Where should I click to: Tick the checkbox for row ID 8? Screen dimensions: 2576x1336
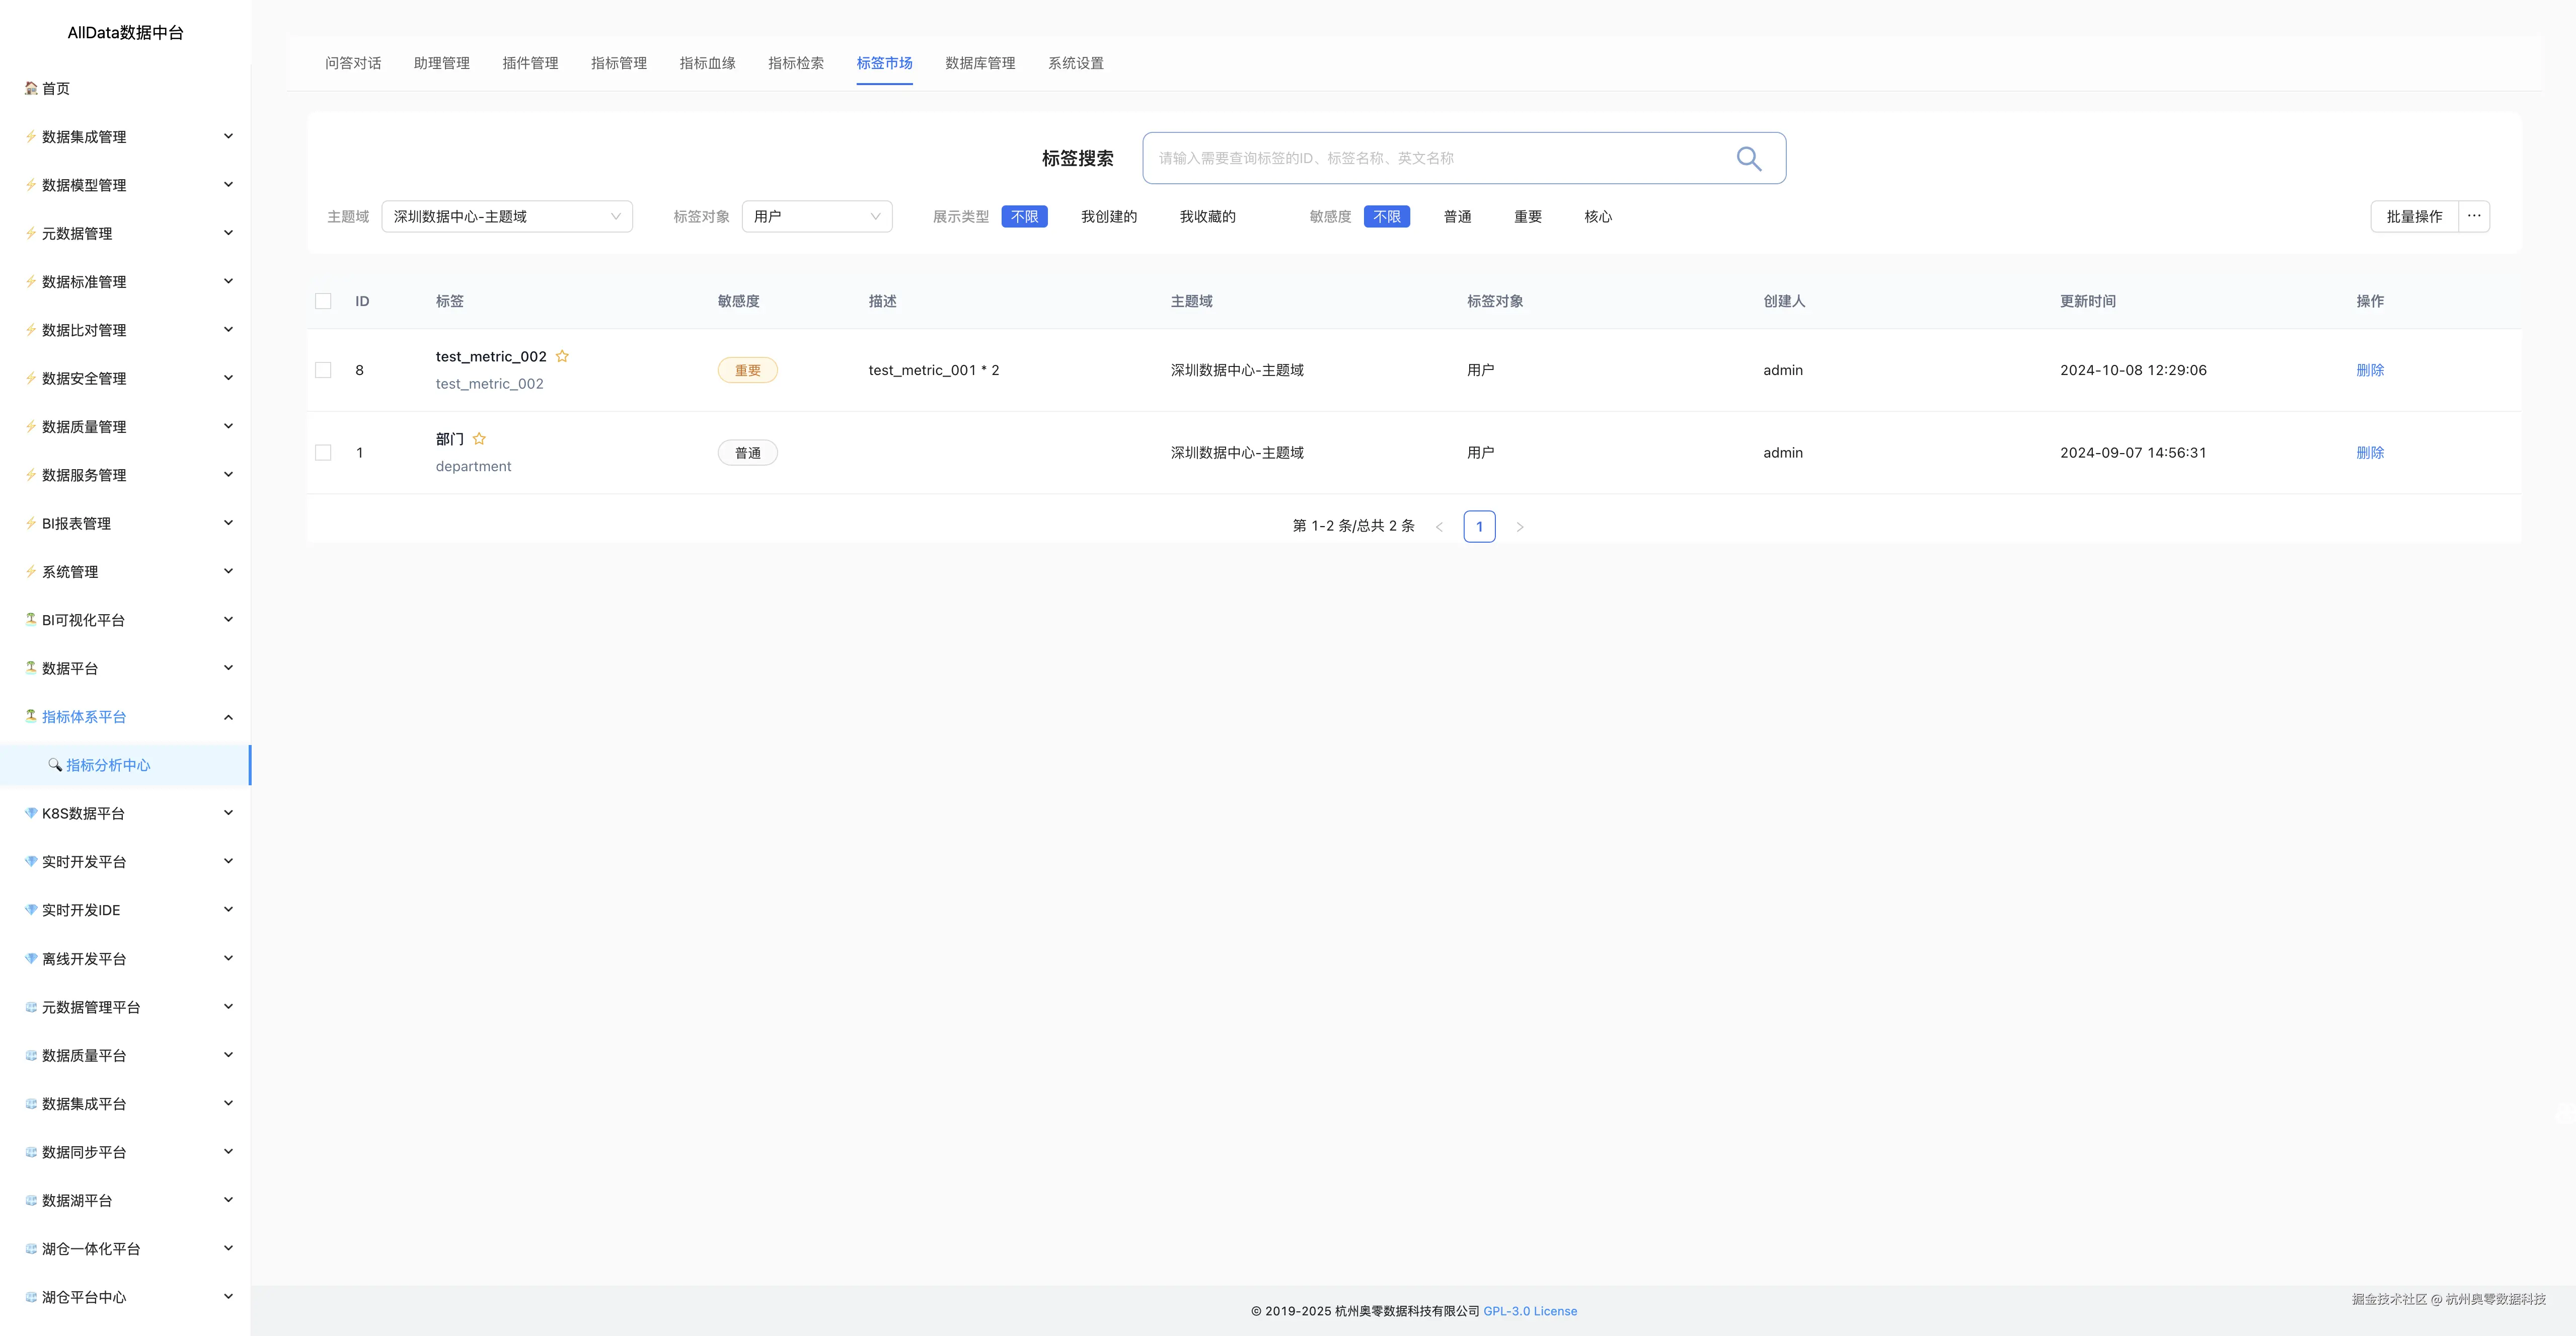click(323, 370)
